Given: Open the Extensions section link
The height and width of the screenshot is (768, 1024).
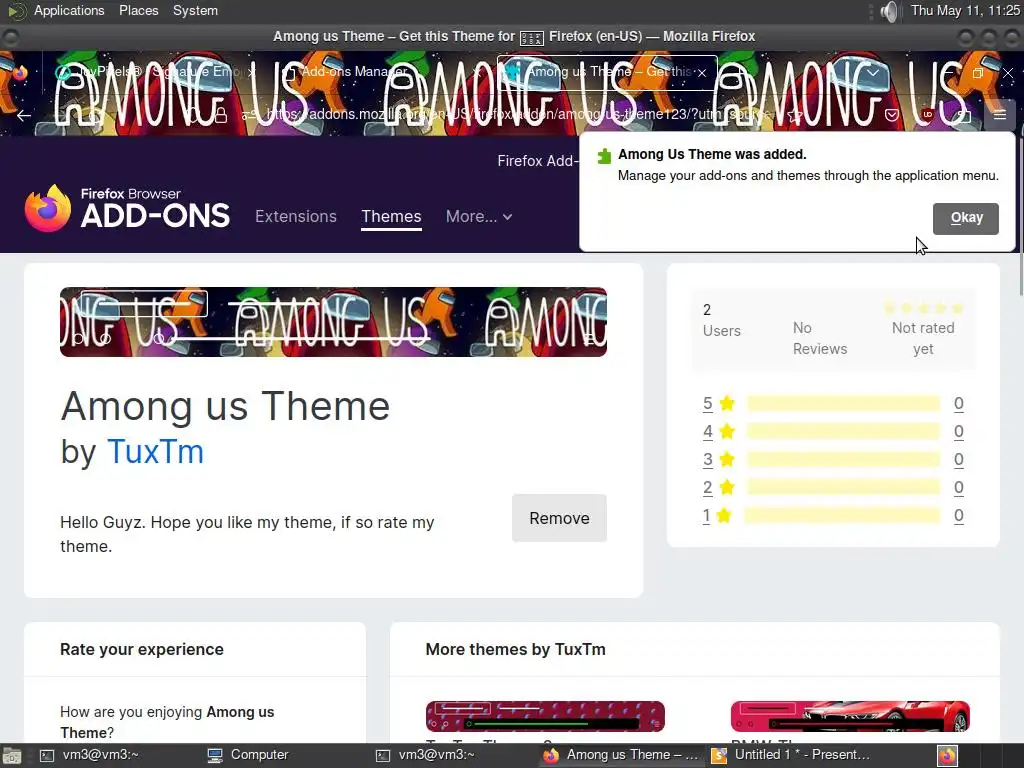Looking at the screenshot, I should tap(296, 216).
